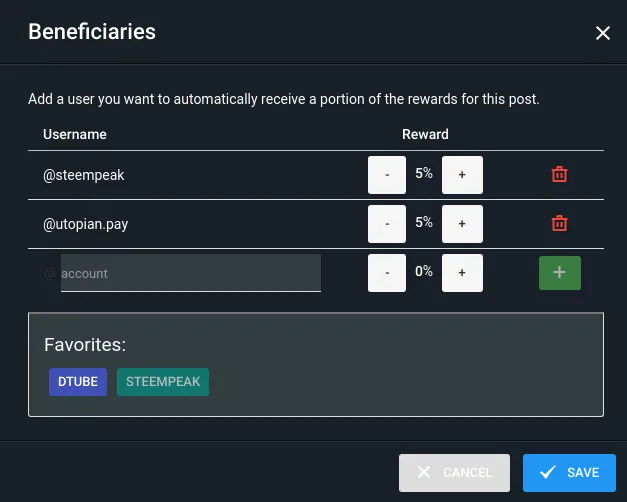627x502 pixels.
Task: Raise the @utopian.pay reward with the plus button
Action: pos(462,224)
